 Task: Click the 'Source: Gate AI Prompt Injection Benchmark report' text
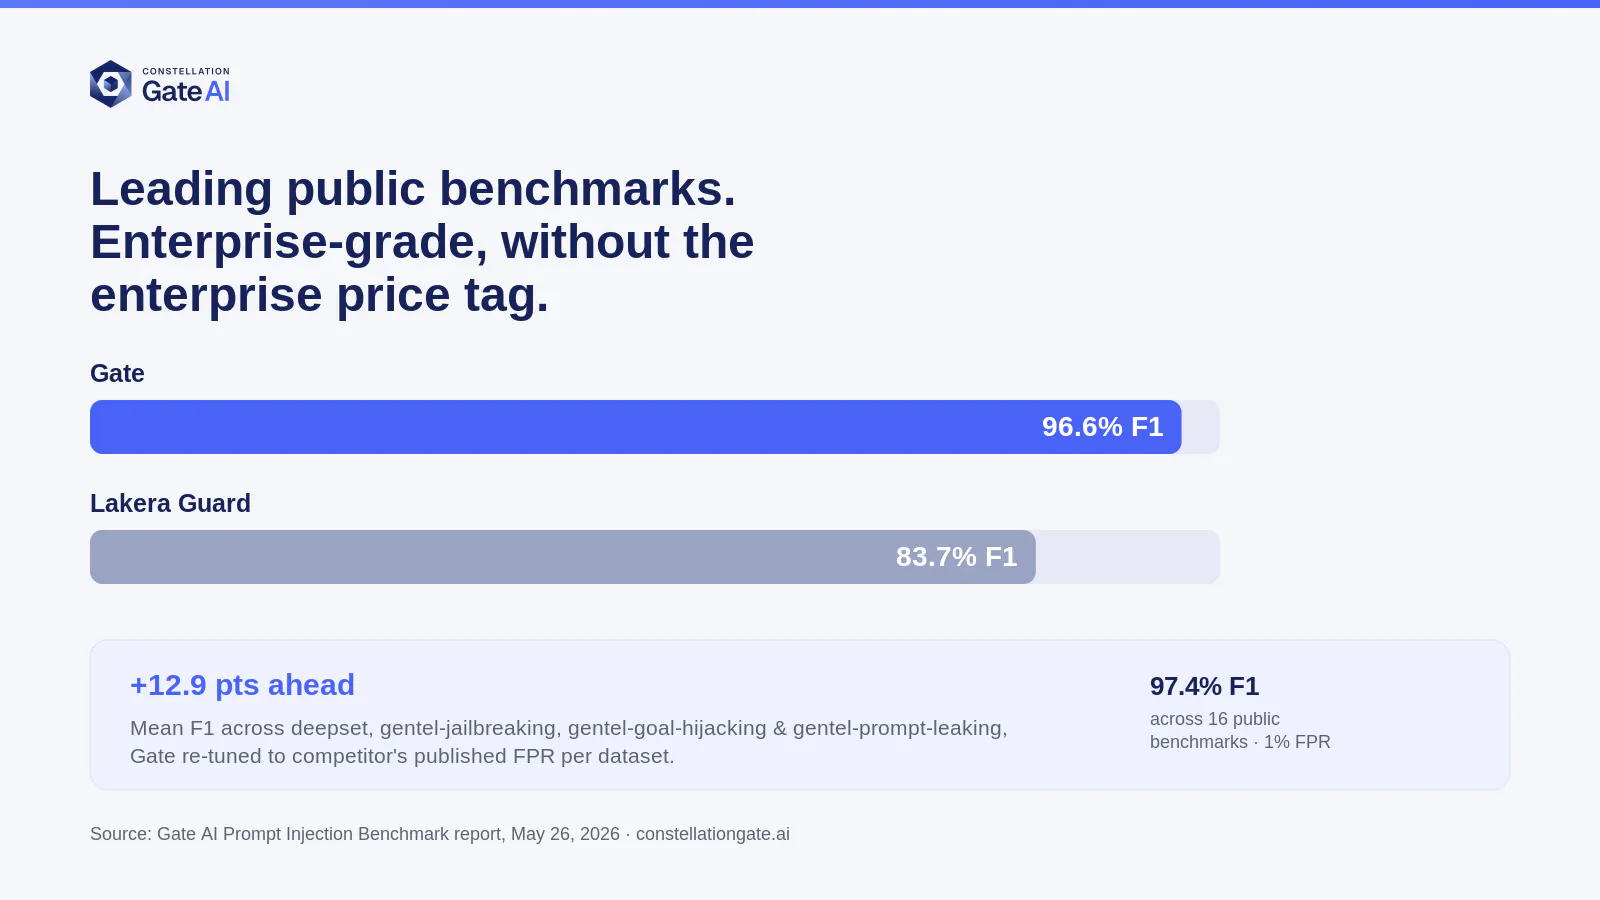pyautogui.click(x=296, y=834)
